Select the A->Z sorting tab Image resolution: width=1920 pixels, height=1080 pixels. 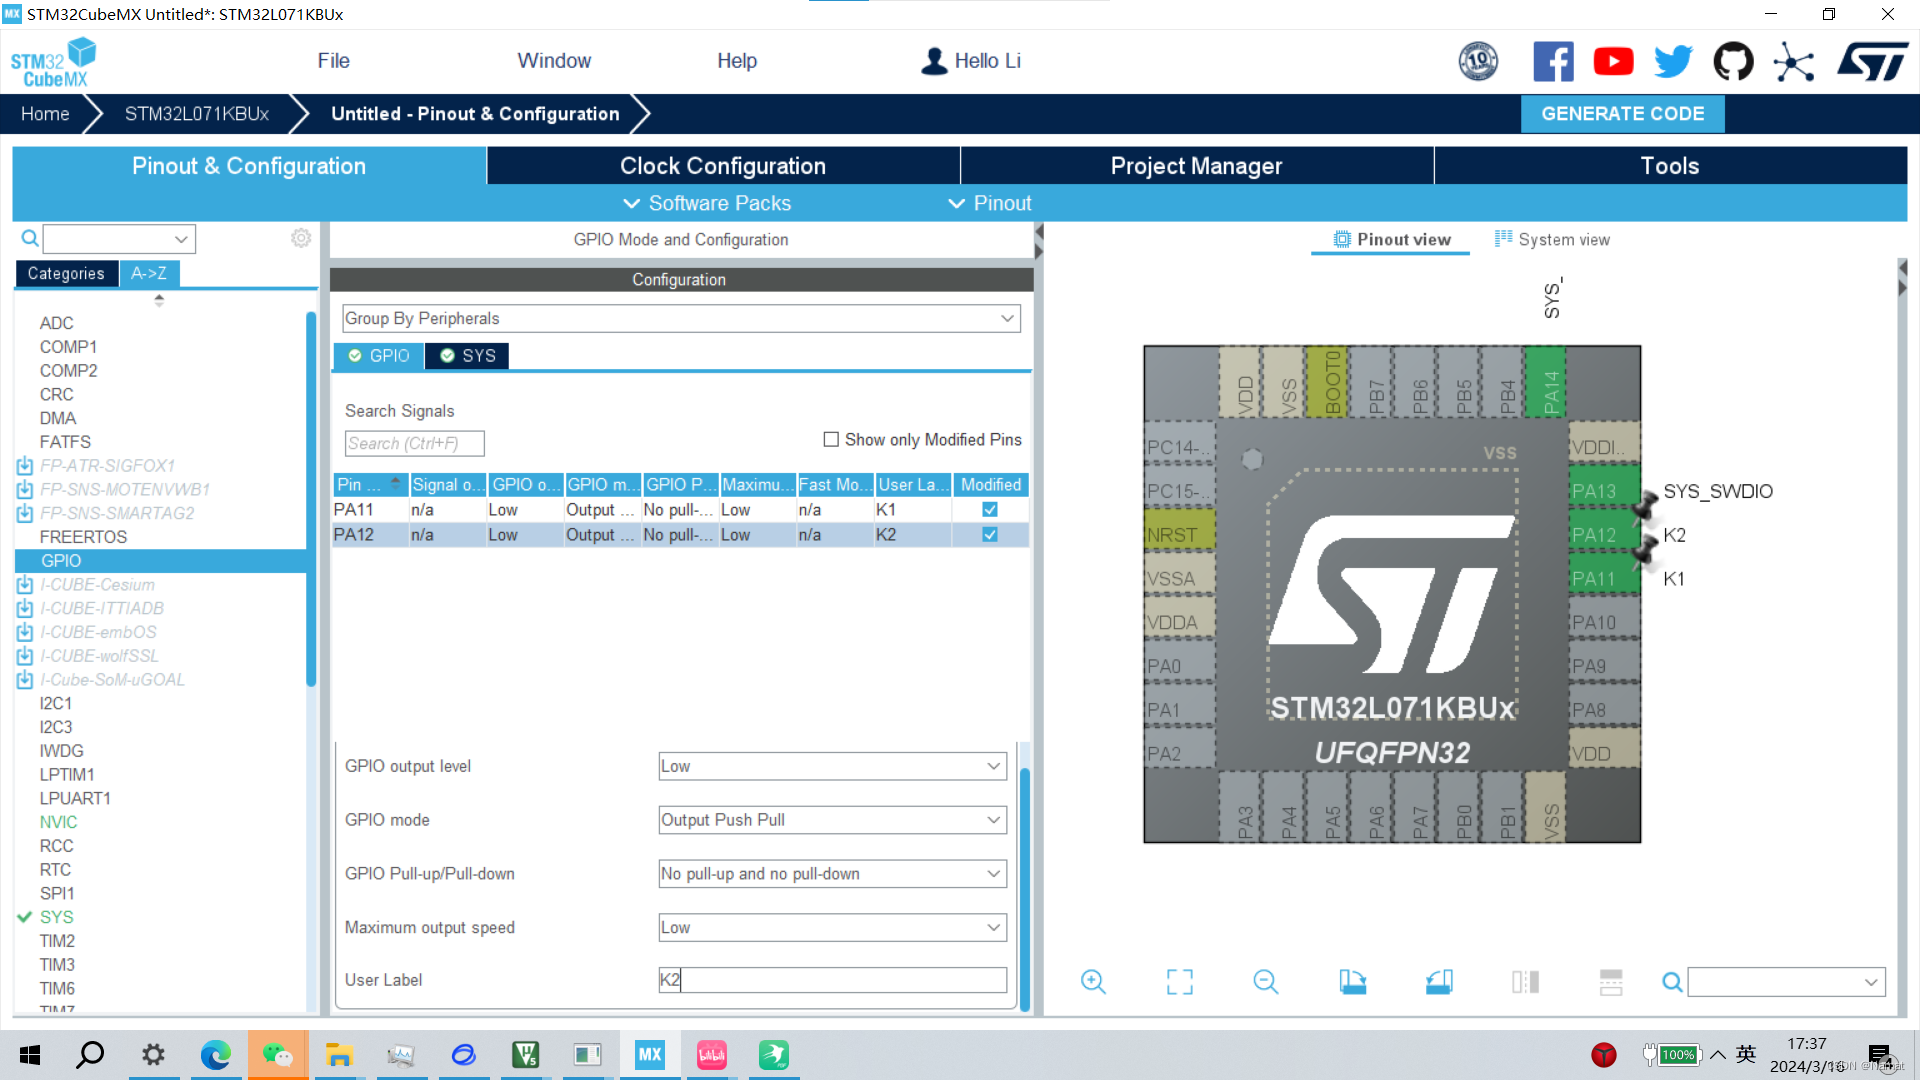point(149,274)
